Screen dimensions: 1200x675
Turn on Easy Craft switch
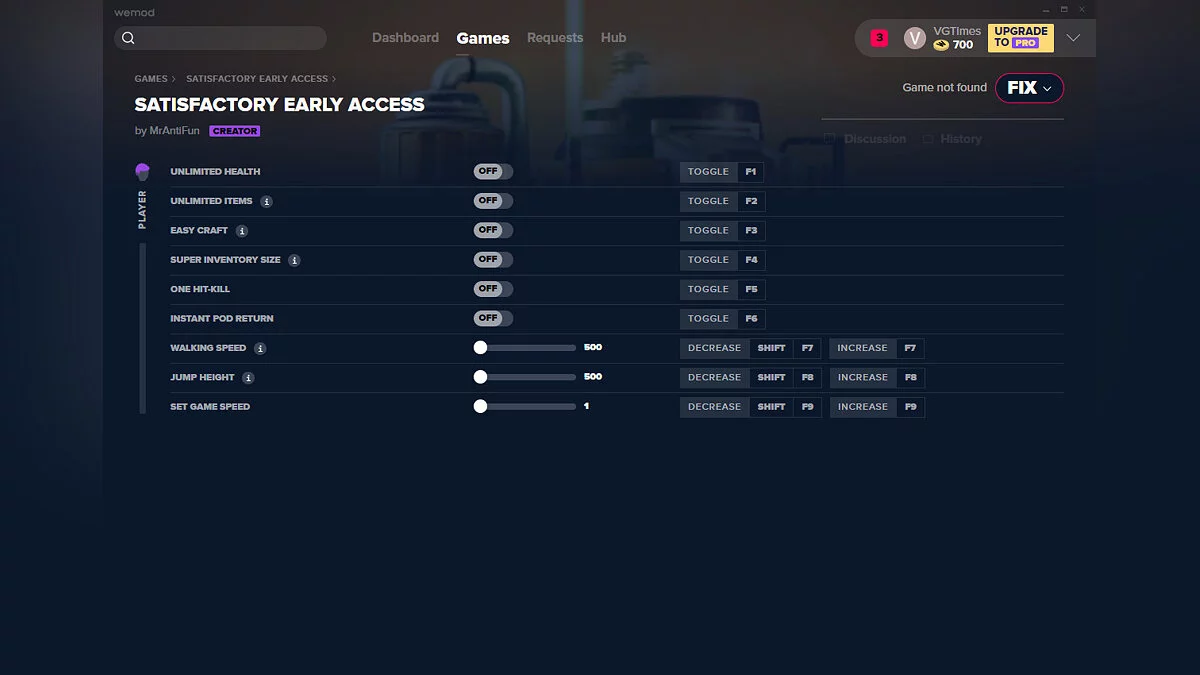click(x=493, y=230)
